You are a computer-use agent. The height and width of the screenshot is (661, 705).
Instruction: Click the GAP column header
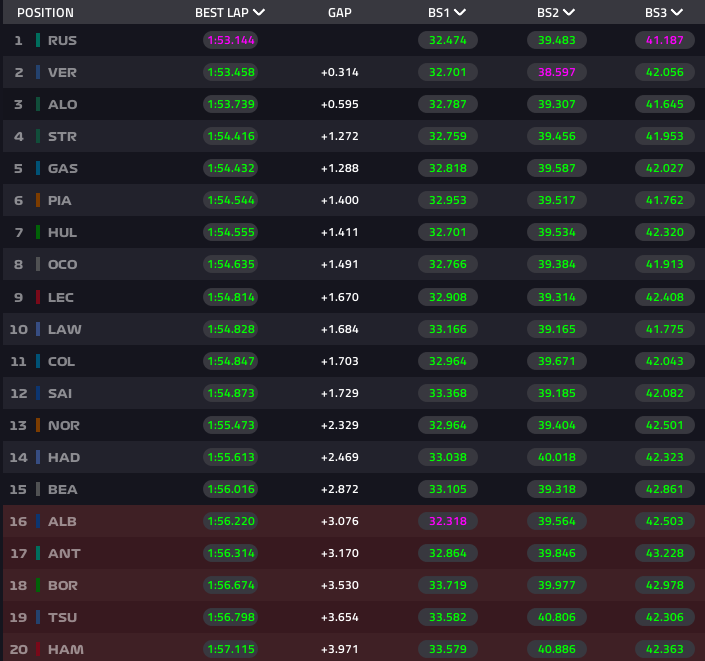click(x=339, y=13)
